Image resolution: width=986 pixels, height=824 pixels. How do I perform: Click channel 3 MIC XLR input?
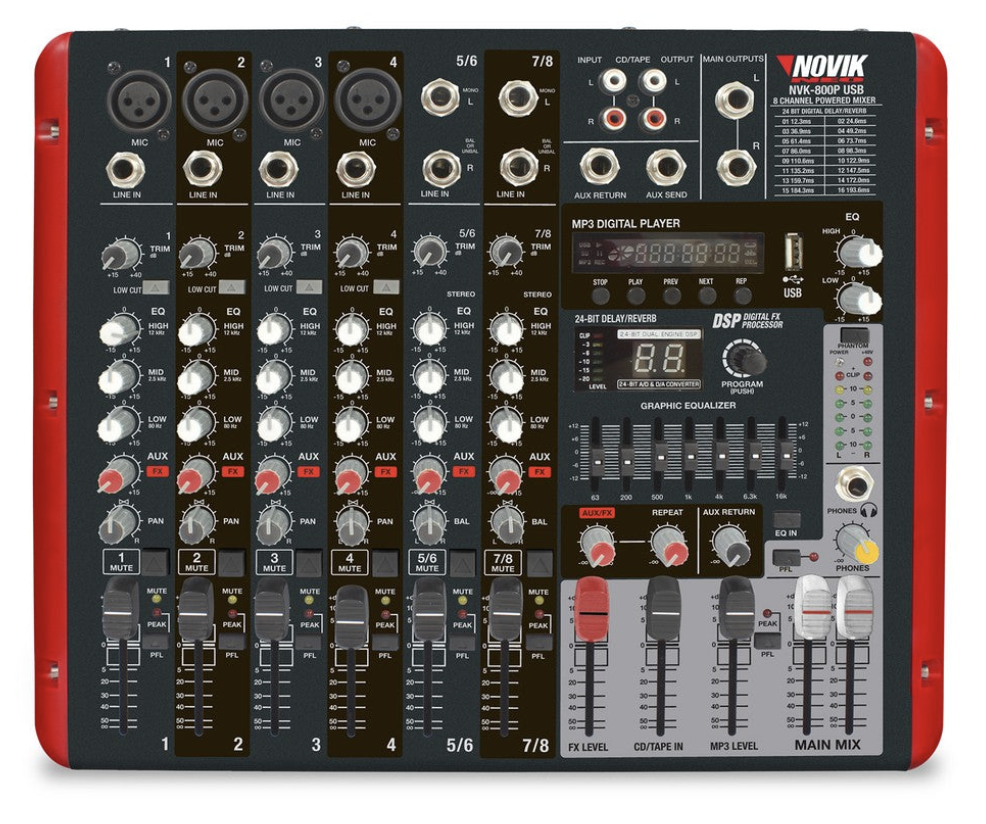(291, 101)
